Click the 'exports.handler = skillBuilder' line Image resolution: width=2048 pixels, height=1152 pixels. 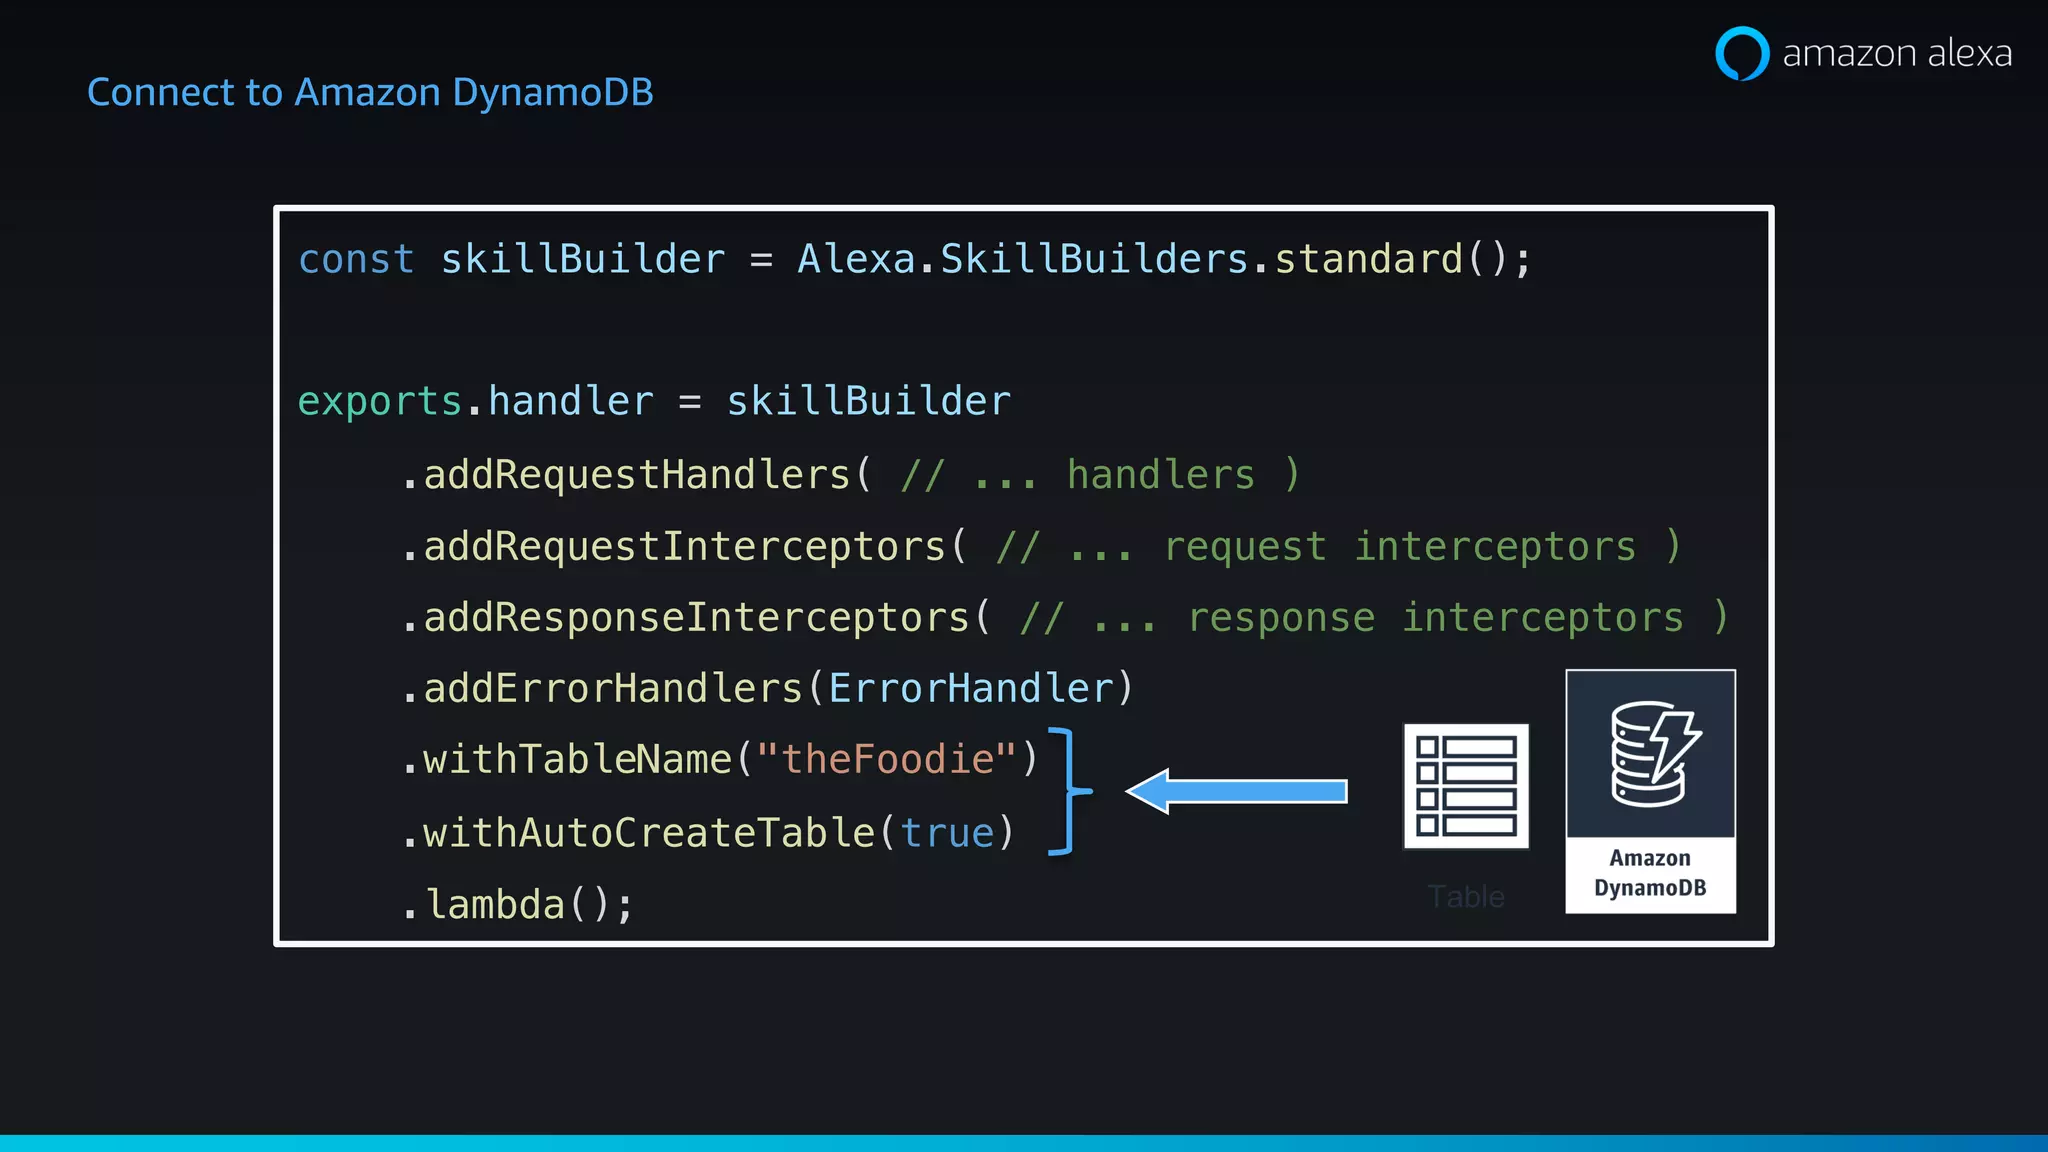(x=655, y=401)
